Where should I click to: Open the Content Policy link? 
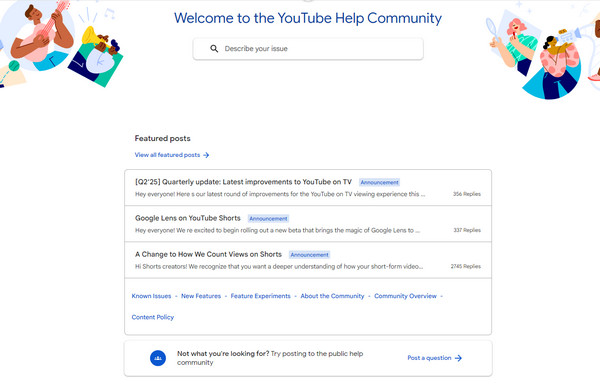tap(153, 317)
